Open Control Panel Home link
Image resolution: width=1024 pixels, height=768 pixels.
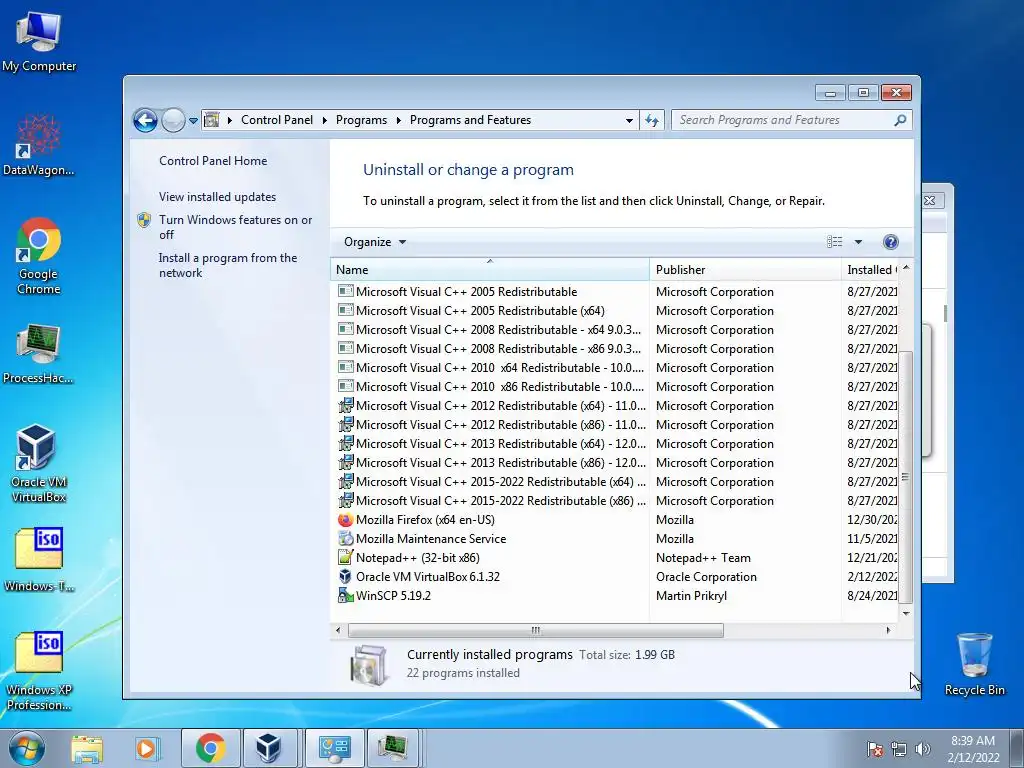[x=213, y=161]
